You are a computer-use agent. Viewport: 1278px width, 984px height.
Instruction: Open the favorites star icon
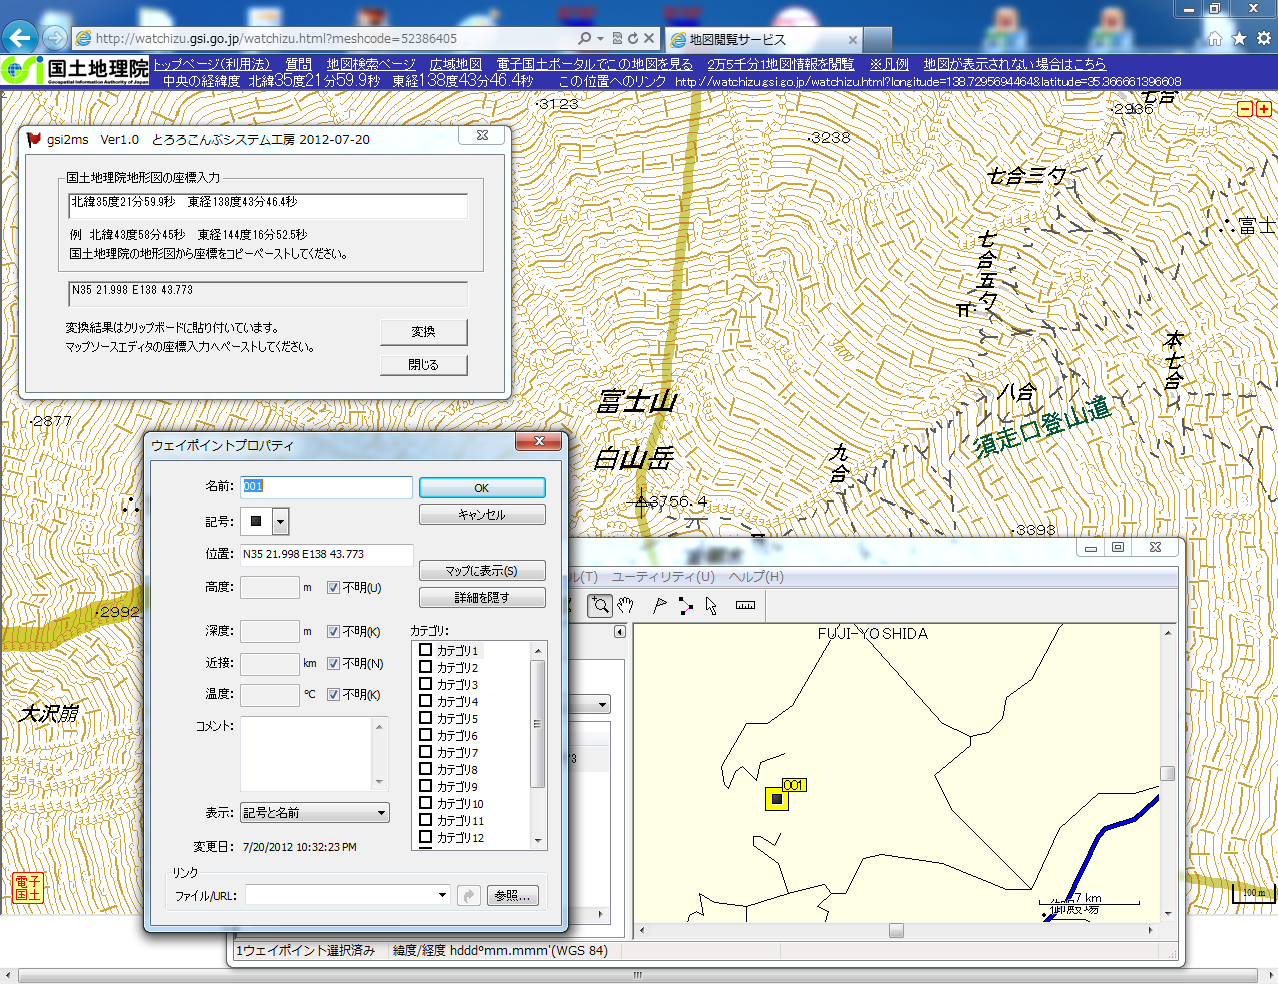tap(1239, 38)
